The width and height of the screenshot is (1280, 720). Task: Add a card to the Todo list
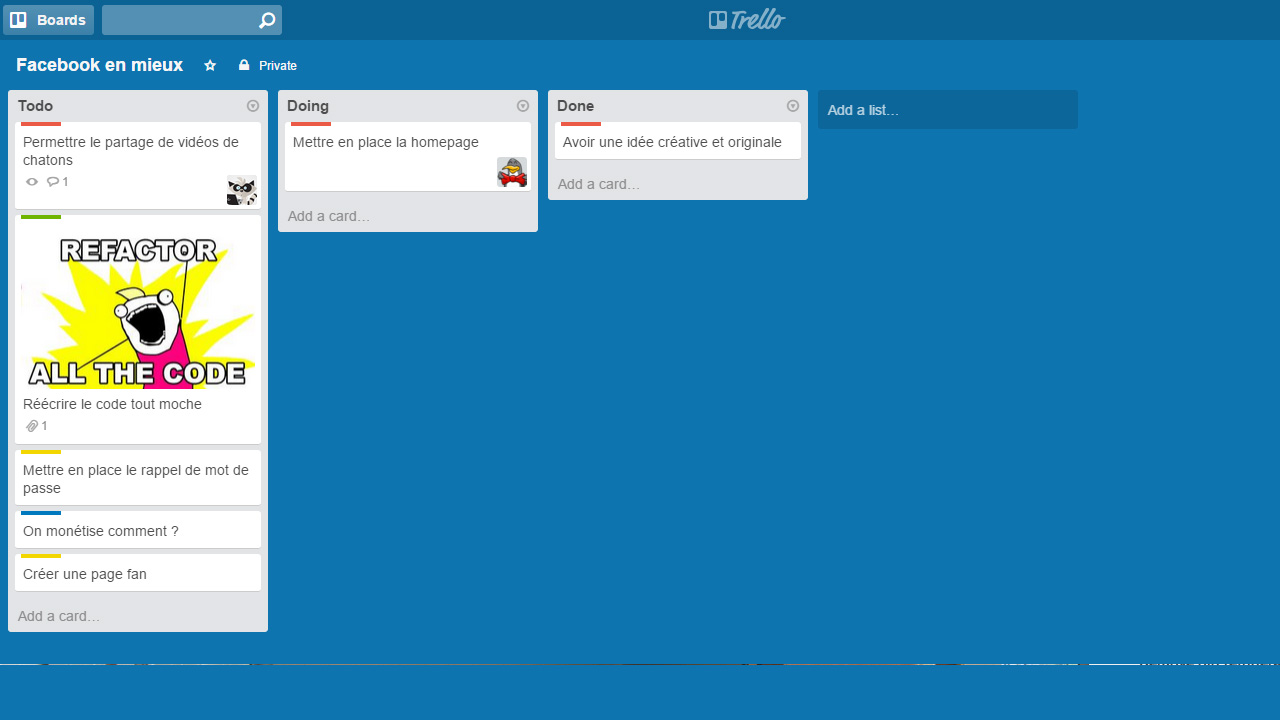[59, 616]
